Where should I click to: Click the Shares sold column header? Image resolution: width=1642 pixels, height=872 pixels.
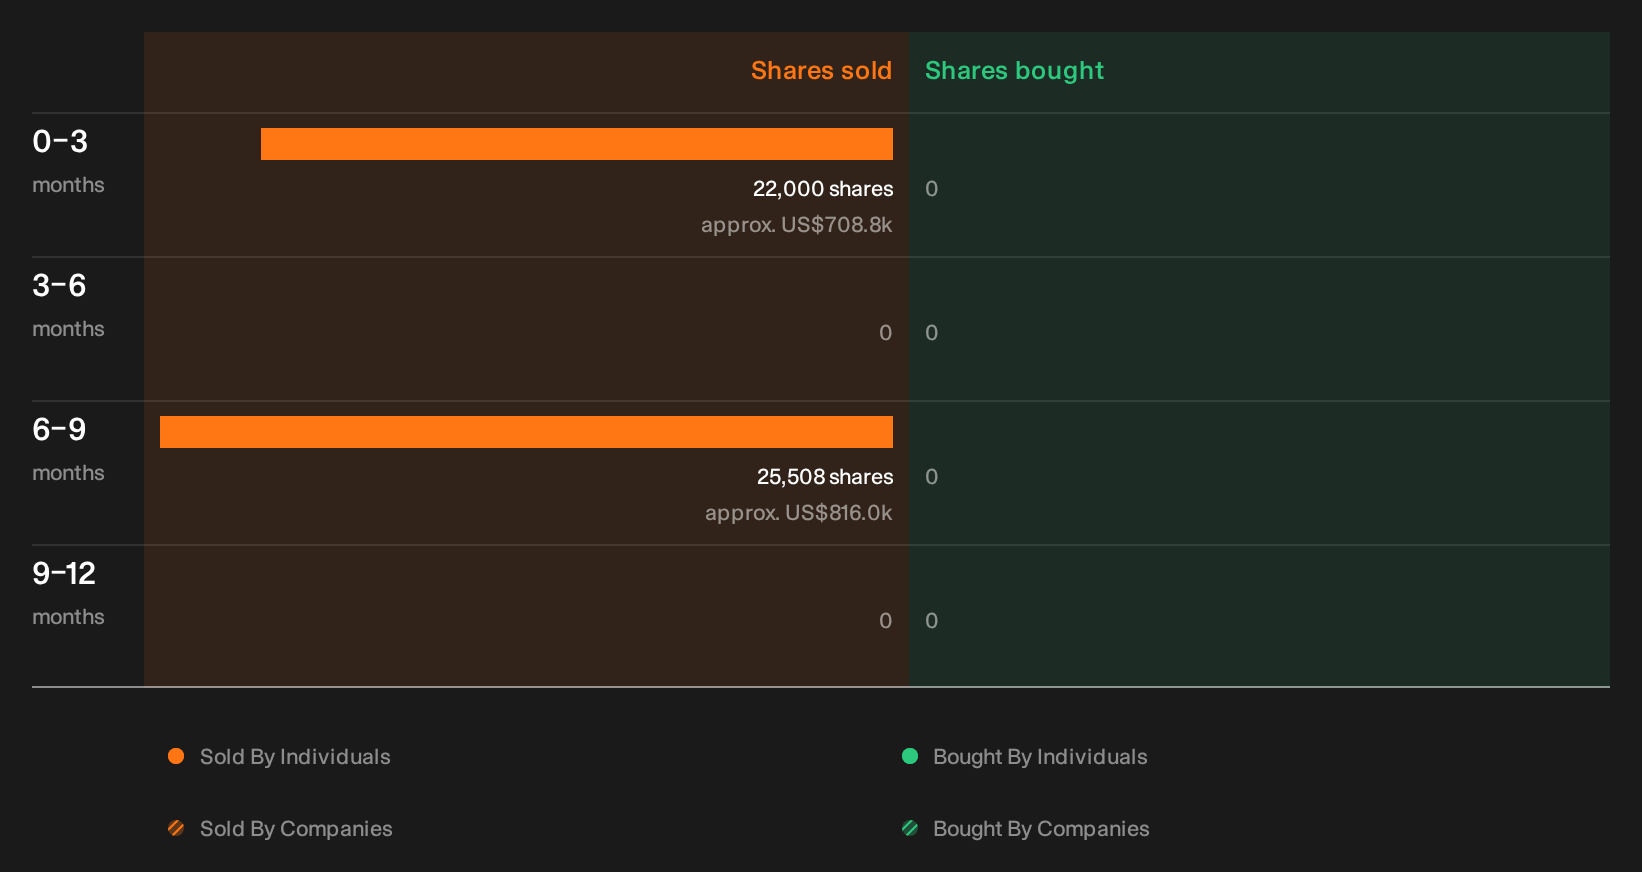pos(821,71)
